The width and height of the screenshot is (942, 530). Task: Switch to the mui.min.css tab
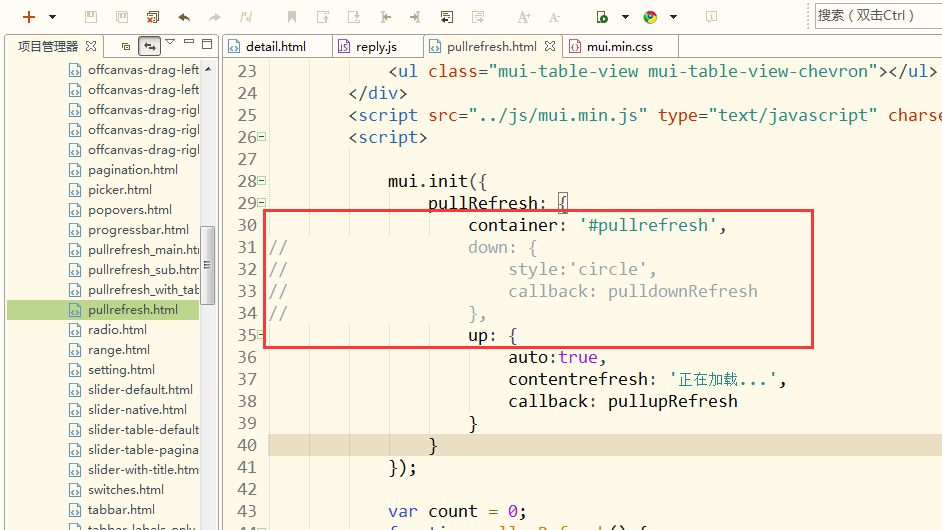[x=621, y=46]
